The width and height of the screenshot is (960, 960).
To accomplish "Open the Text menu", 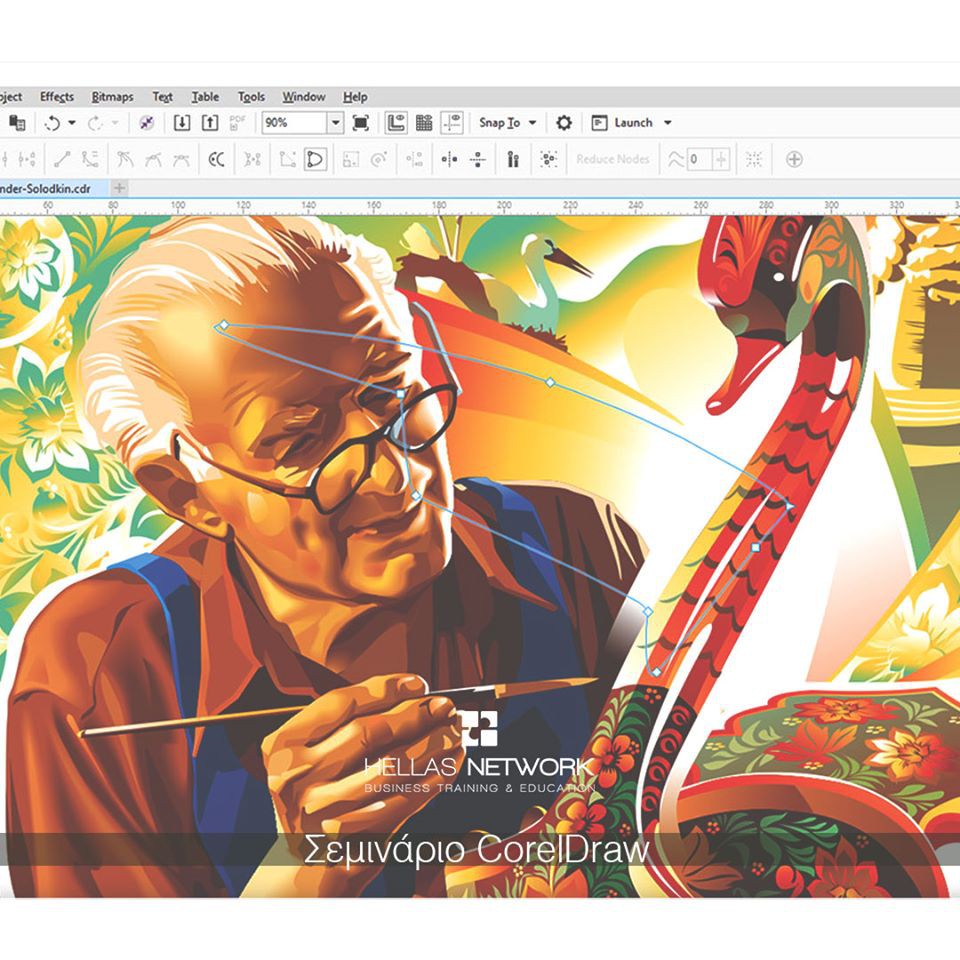I will 162,97.
